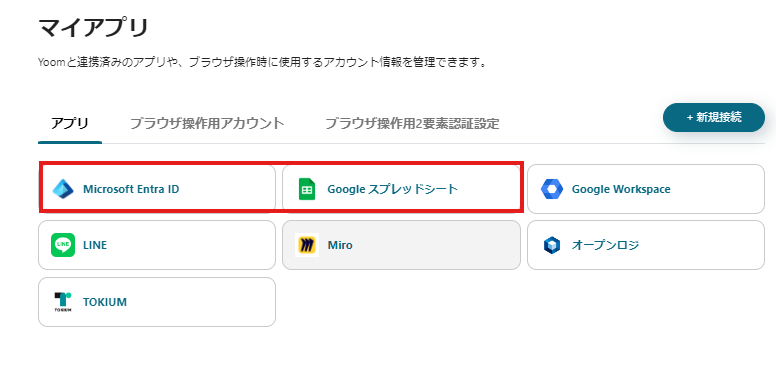Image resolution: width=776 pixels, height=376 pixels.
Task: Click the blue Google Workspace hexagon icon
Action: point(552,189)
